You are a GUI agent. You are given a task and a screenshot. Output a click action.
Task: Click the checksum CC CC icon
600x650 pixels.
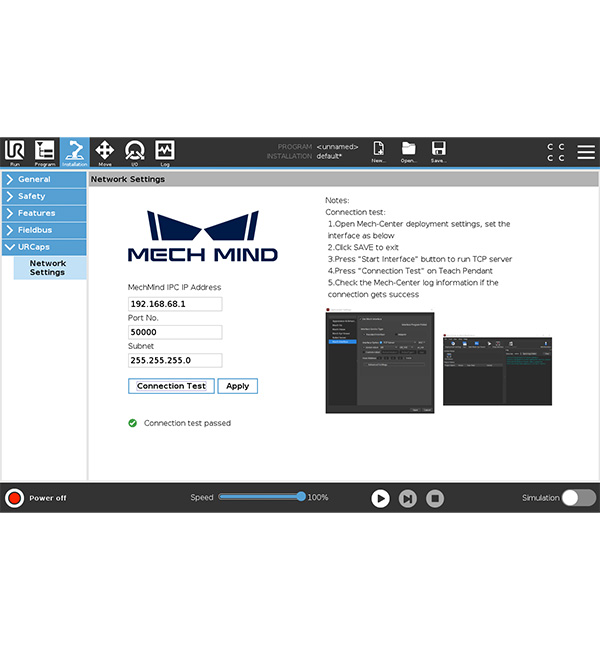click(x=556, y=152)
